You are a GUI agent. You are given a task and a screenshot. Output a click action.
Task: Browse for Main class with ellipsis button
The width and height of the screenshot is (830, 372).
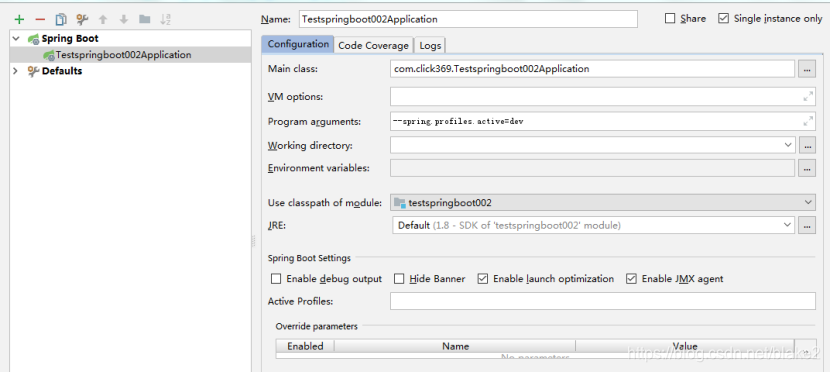click(807, 69)
